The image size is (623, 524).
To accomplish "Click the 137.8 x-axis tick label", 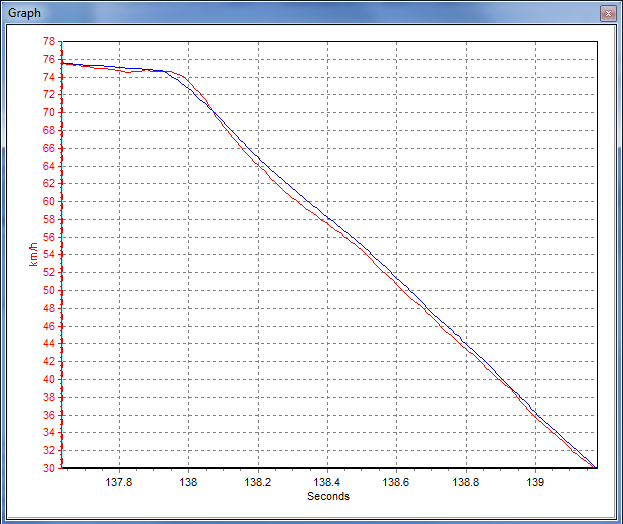I will (x=119, y=481).
